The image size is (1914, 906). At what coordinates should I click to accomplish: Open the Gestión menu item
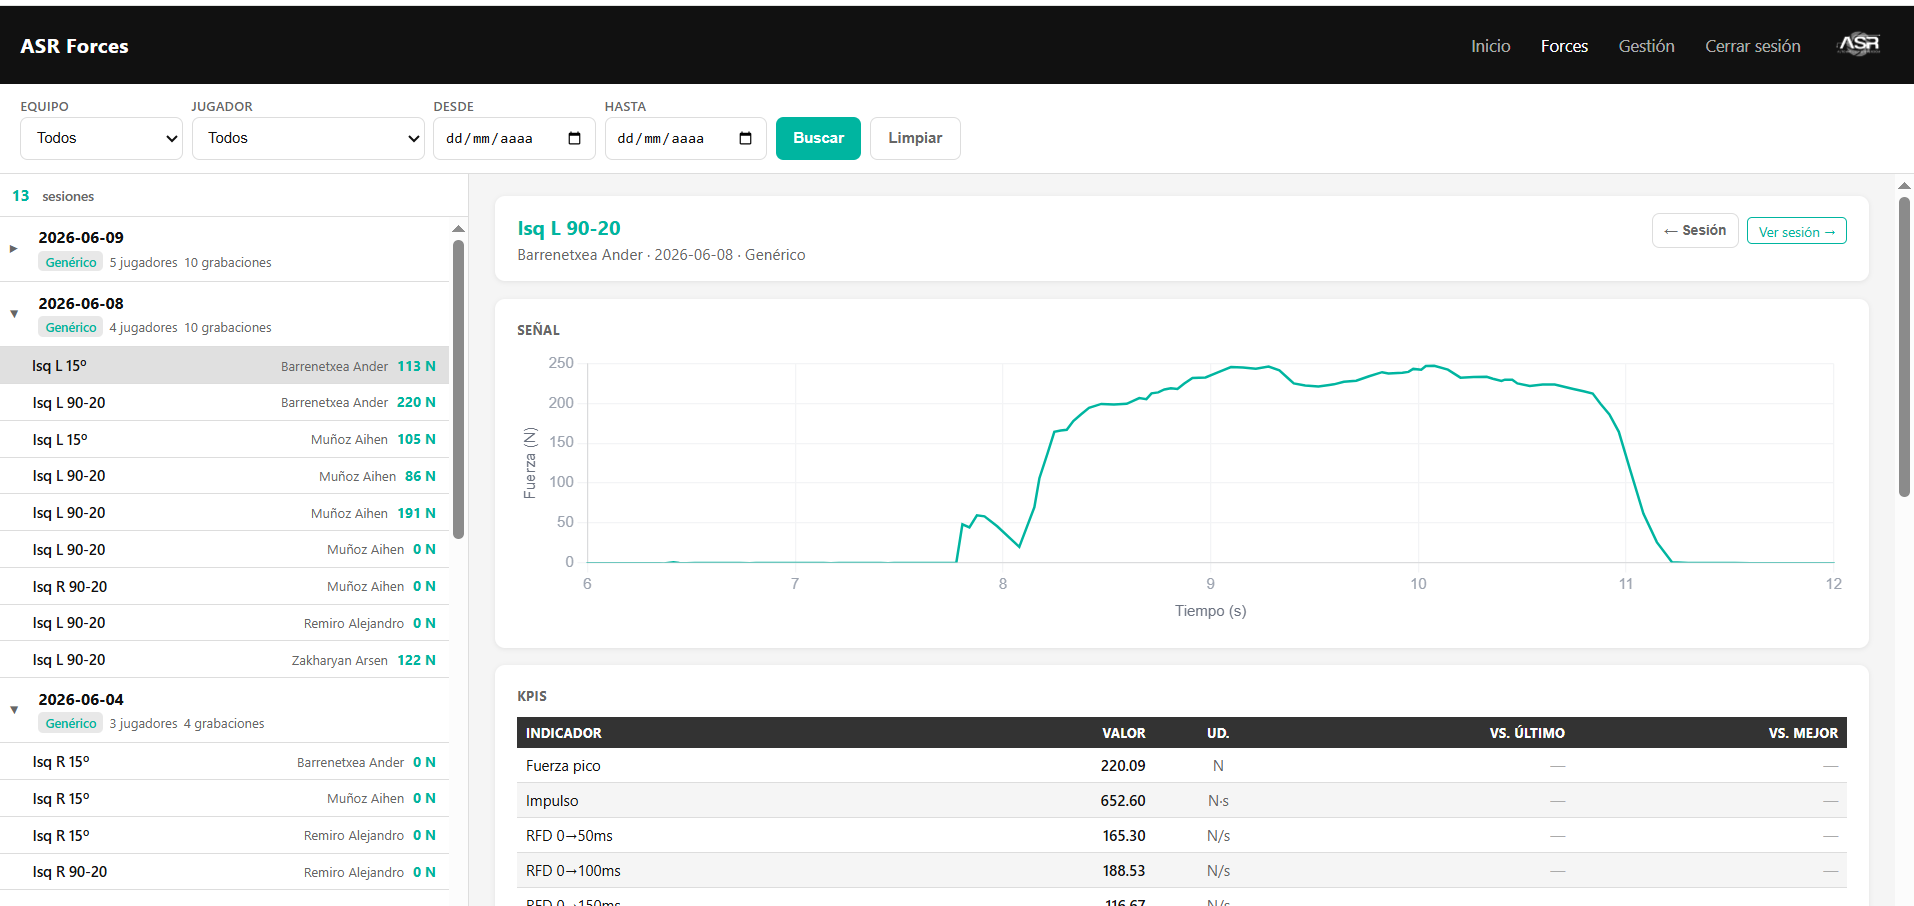[x=1646, y=46]
